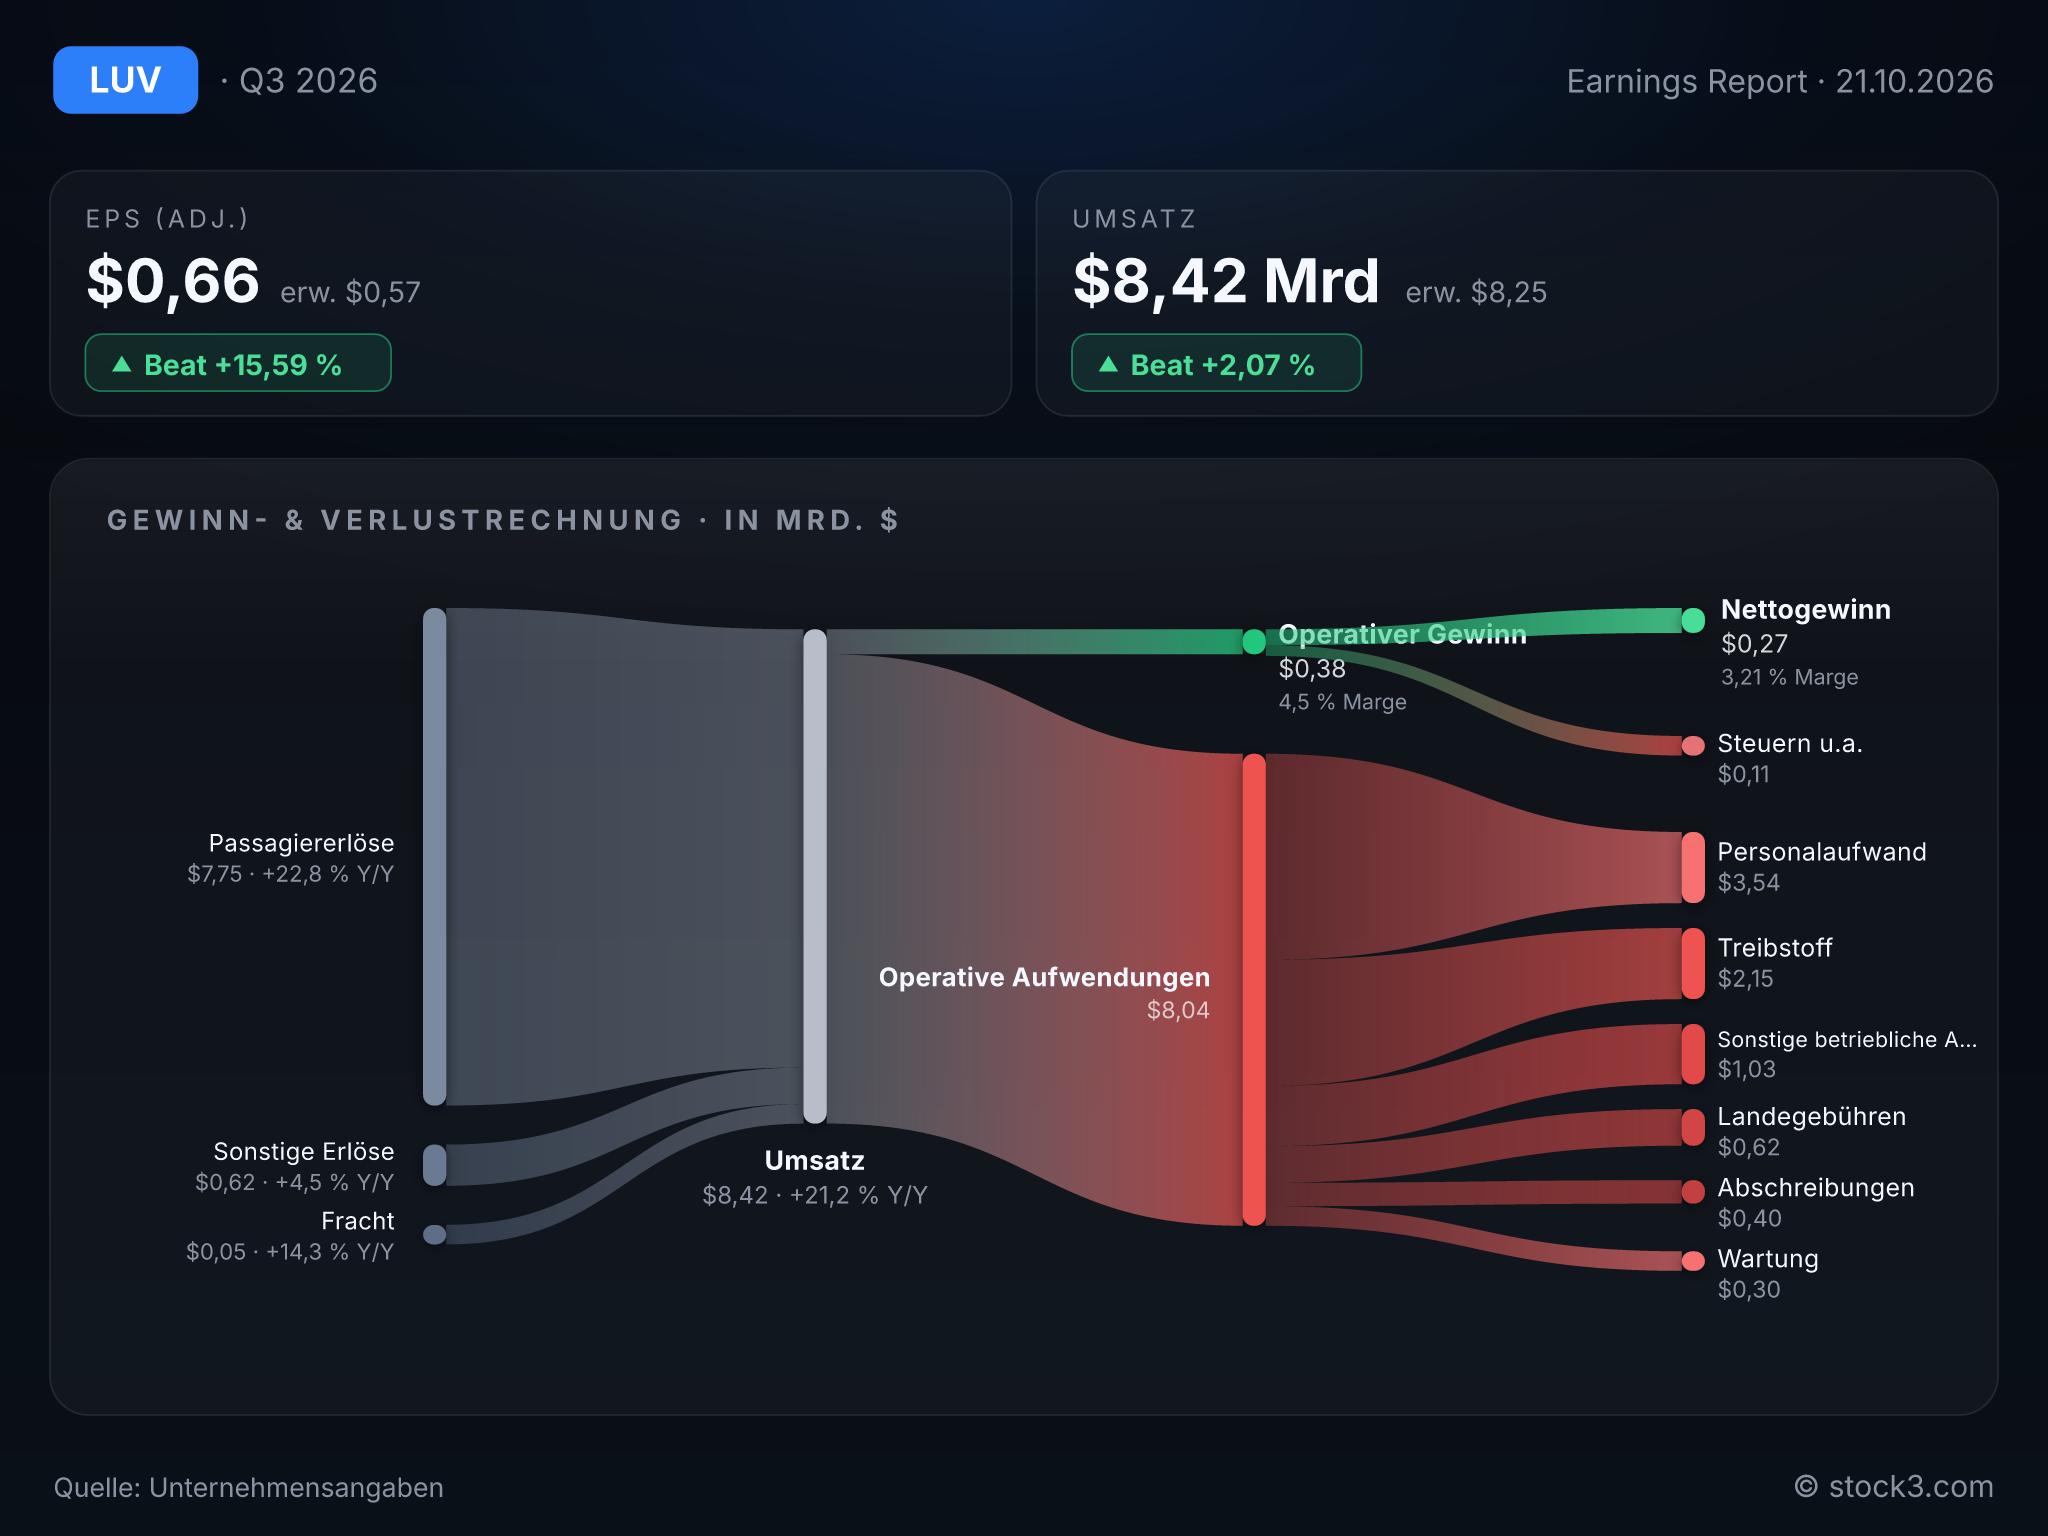This screenshot has height=1536, width=2048.
Task: Click the EPS value $0,66
Action: pos(173,281)
